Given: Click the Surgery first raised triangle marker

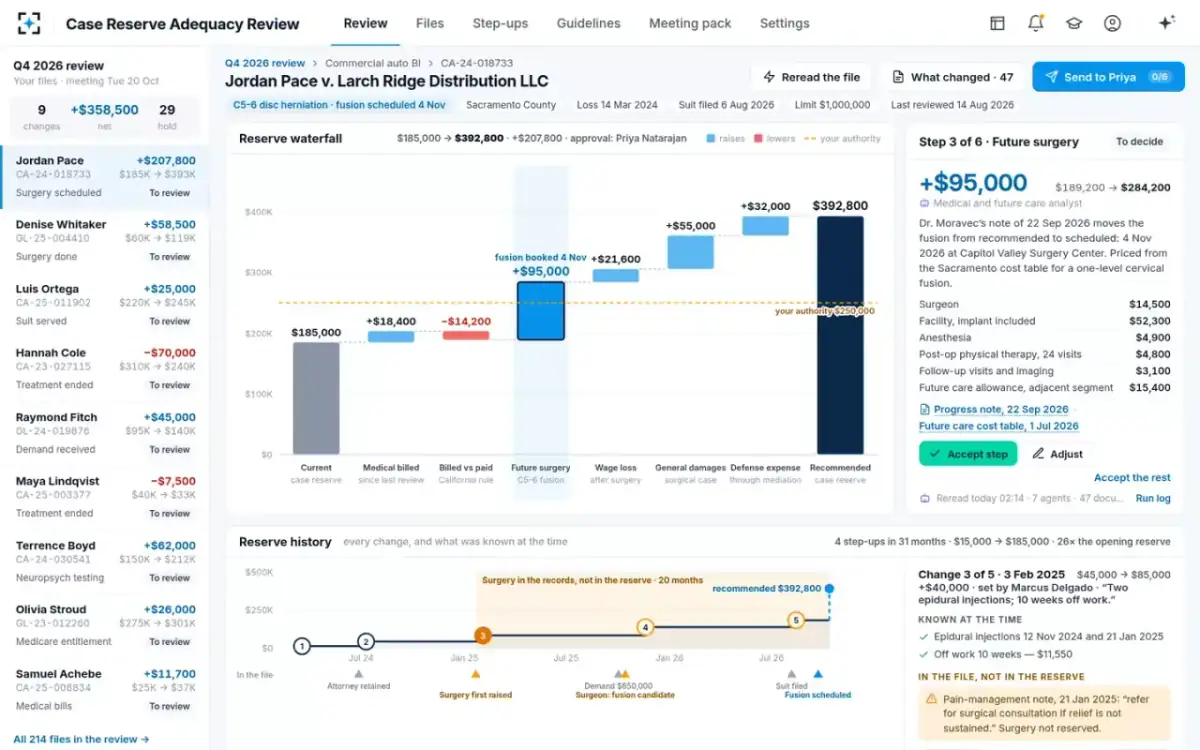Looking at the screenshot, I should coord(475,674).
